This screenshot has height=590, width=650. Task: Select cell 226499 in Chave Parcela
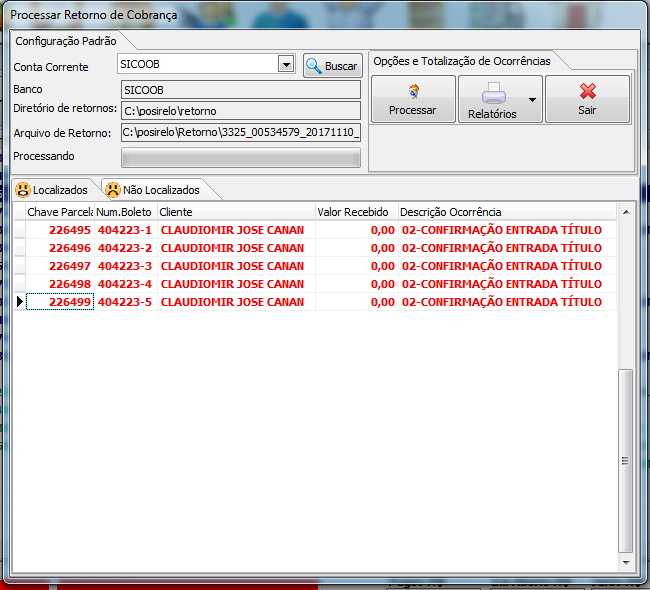pos(60,302)
